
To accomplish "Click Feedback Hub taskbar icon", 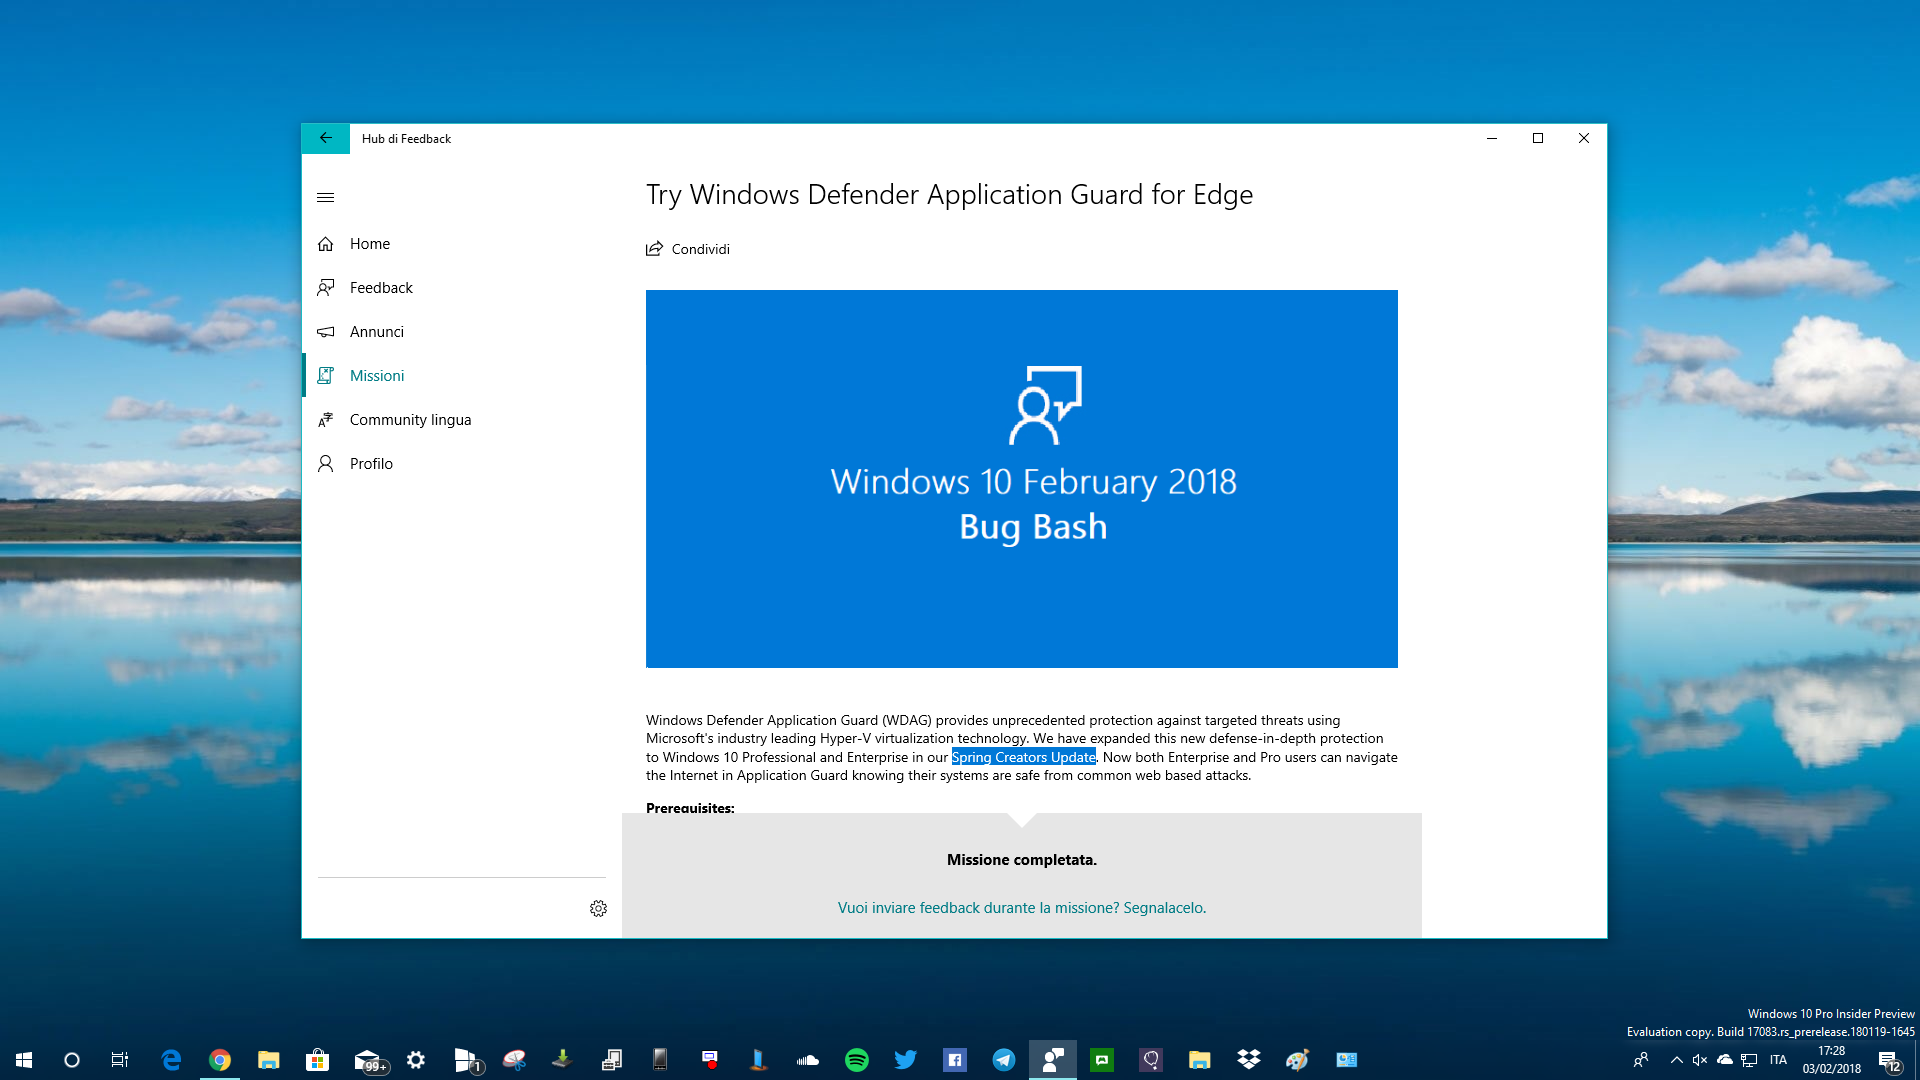I will tap(1053, 1060).
